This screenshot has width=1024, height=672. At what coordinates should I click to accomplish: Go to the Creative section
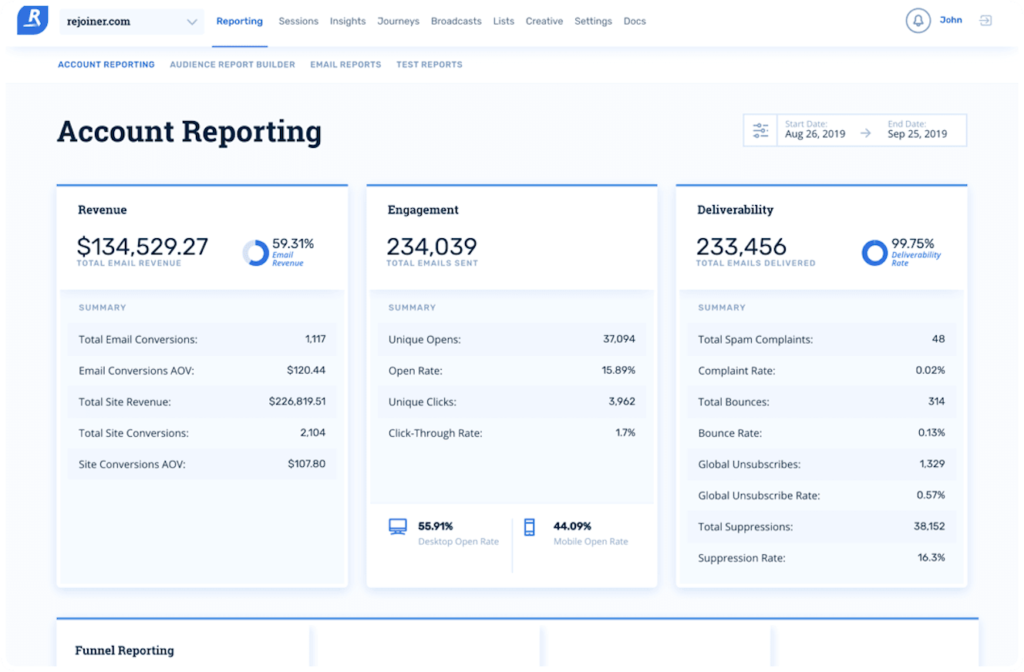[544, 22]
